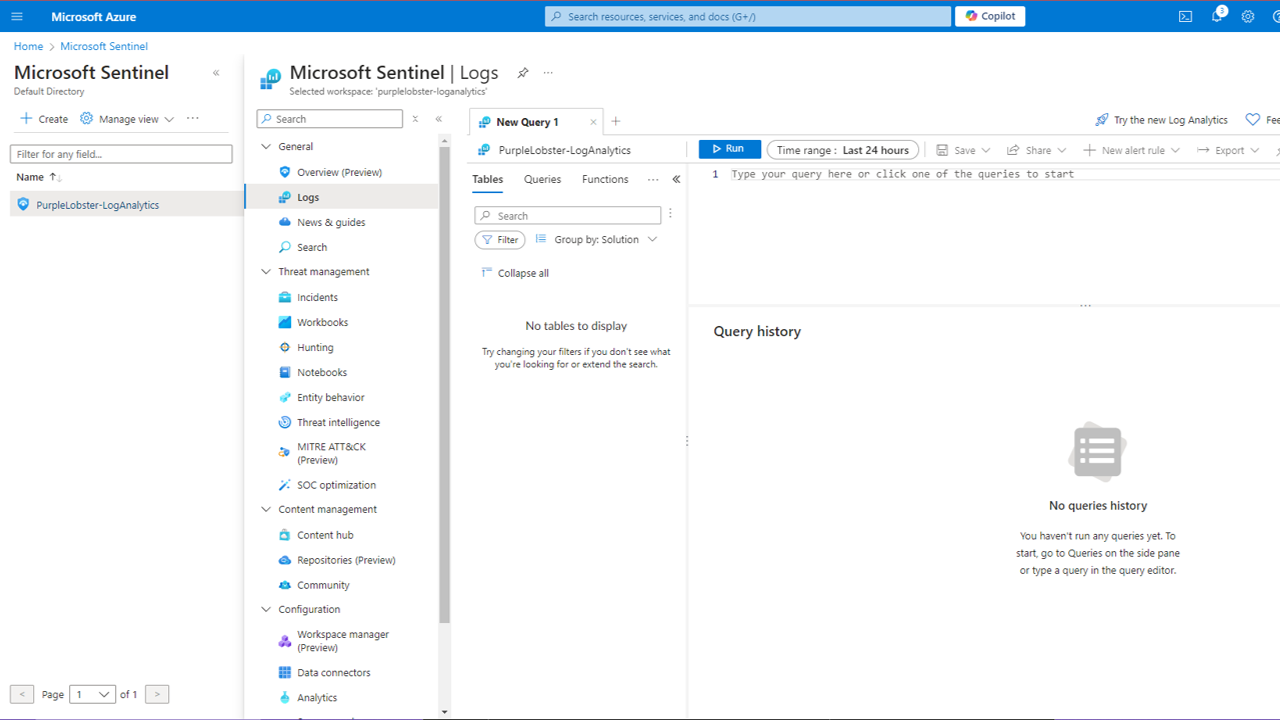Click the Filter button in tables pane
Image resolution: width=1280 pixels, height=720 pixels.
coord(500,240)
